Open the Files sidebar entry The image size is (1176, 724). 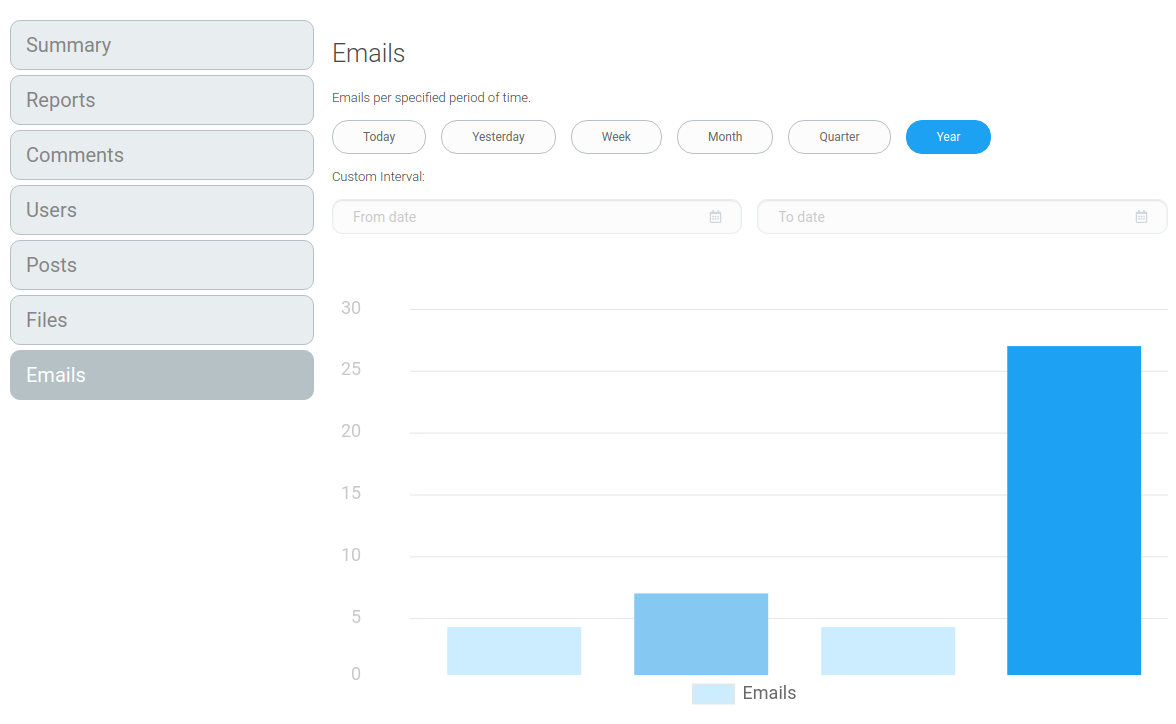(x=162, y=320)
